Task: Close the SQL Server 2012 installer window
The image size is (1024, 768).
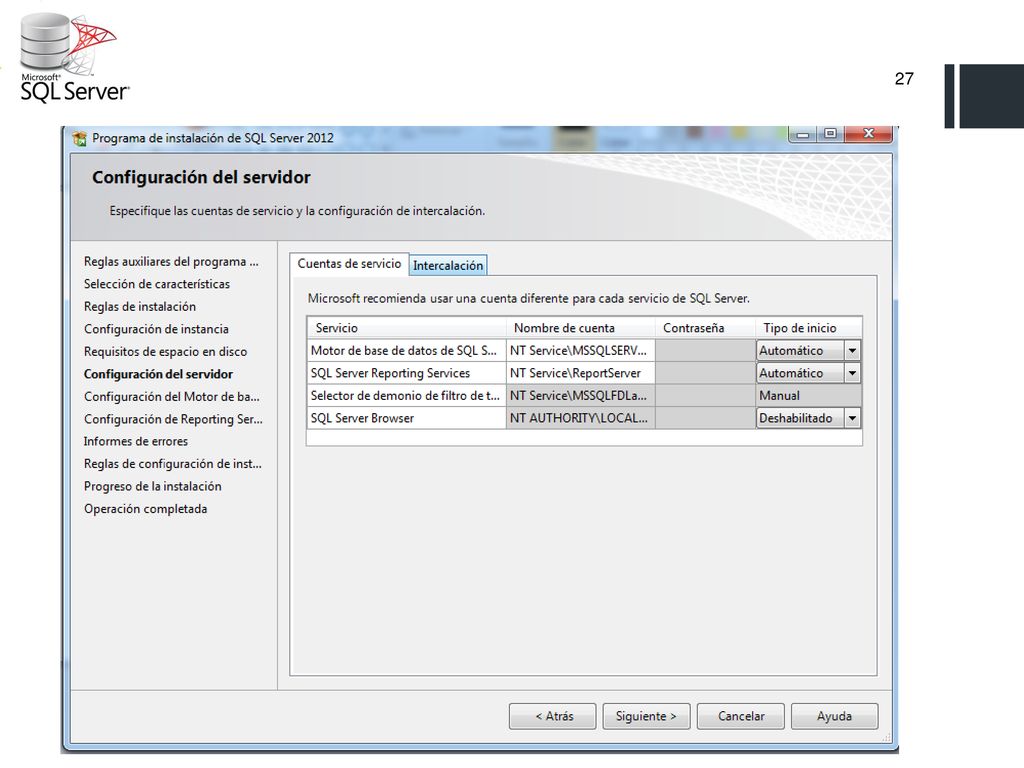Action: click(x=869, y=134)
